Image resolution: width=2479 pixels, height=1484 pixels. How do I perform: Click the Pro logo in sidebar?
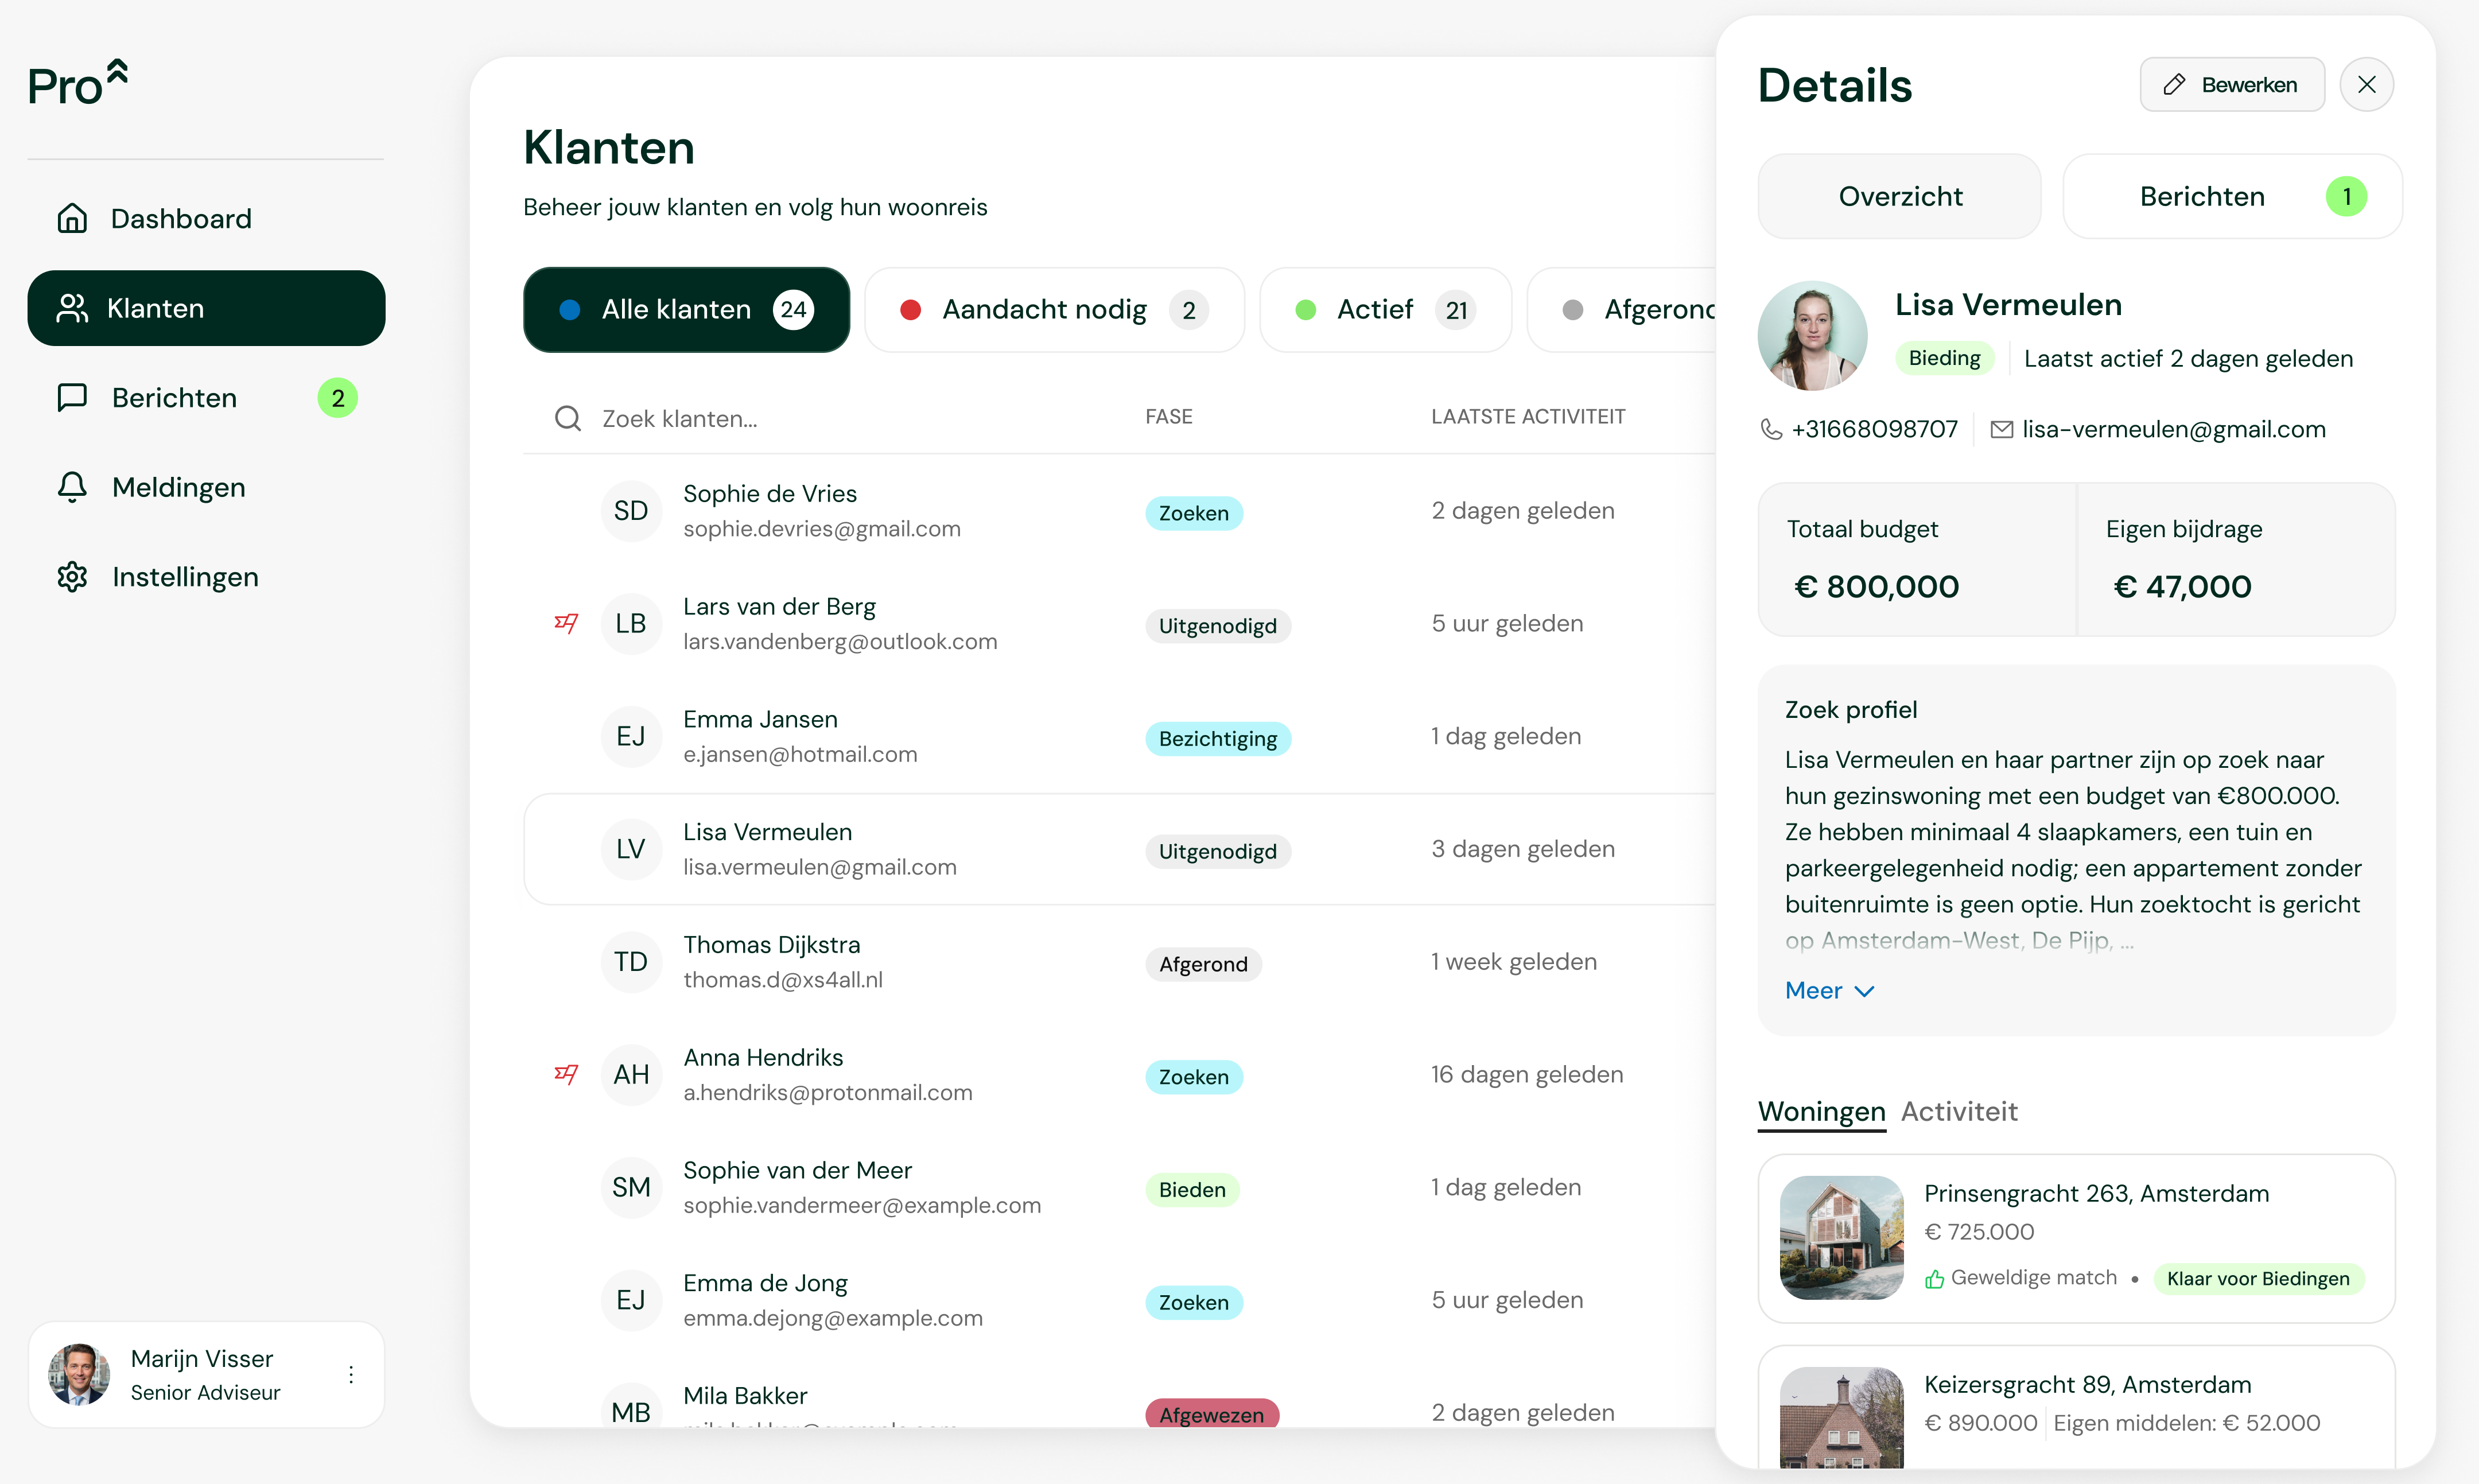coord(78,83)
